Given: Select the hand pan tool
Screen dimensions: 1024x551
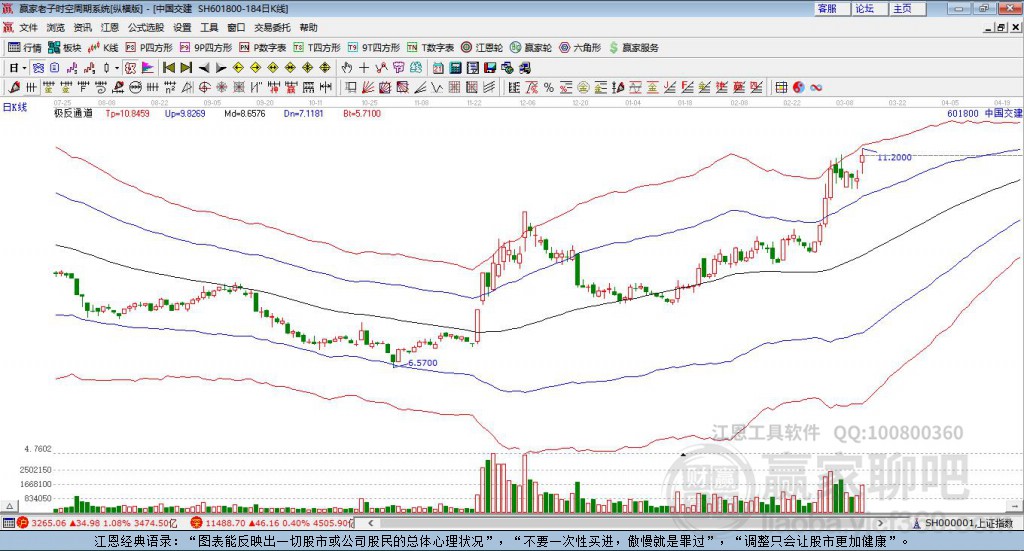Looking at the screenshot, I should tap(347, 68).
